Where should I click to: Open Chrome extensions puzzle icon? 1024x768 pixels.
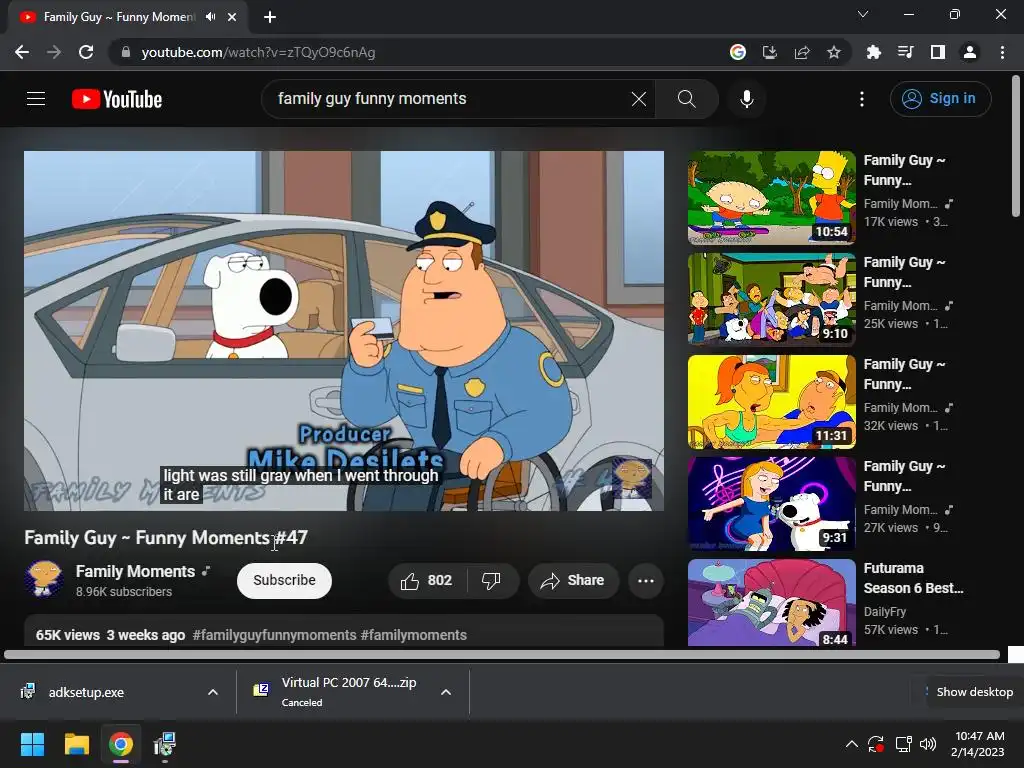[873, 52]
